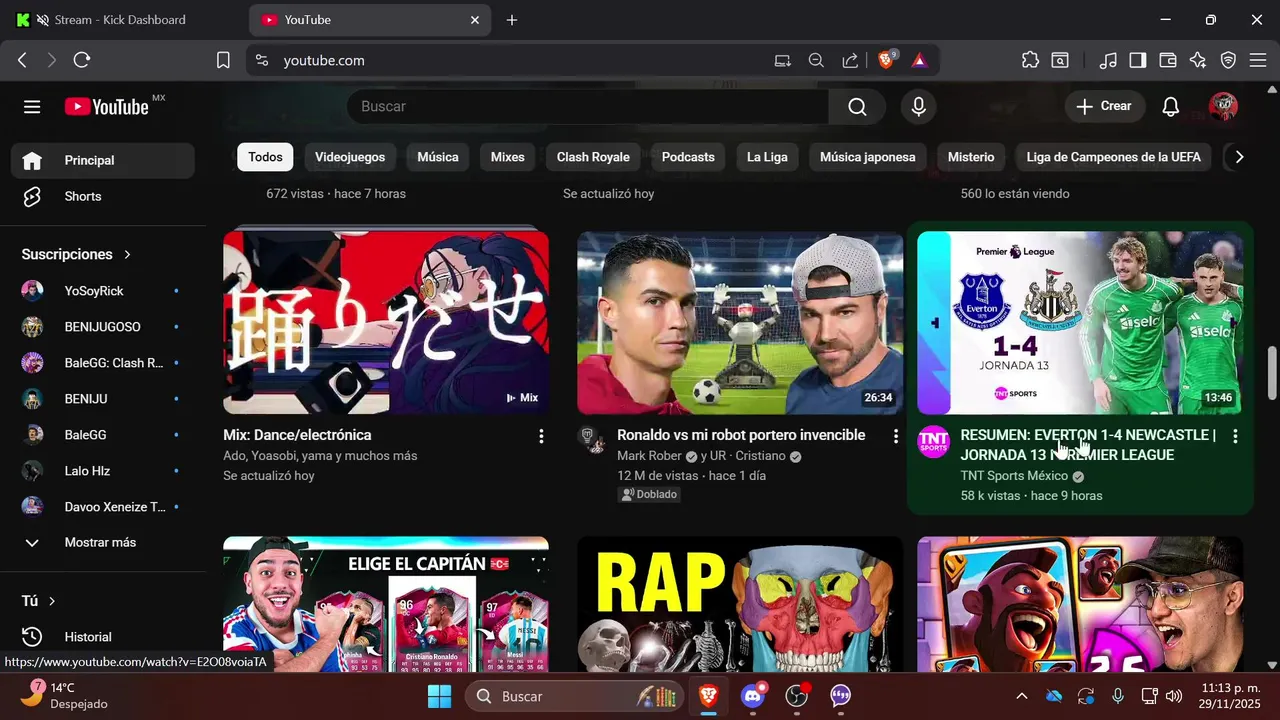Select the Podcasts filter chip
This screenshot has width=1280, height=720.
(688, 157)
